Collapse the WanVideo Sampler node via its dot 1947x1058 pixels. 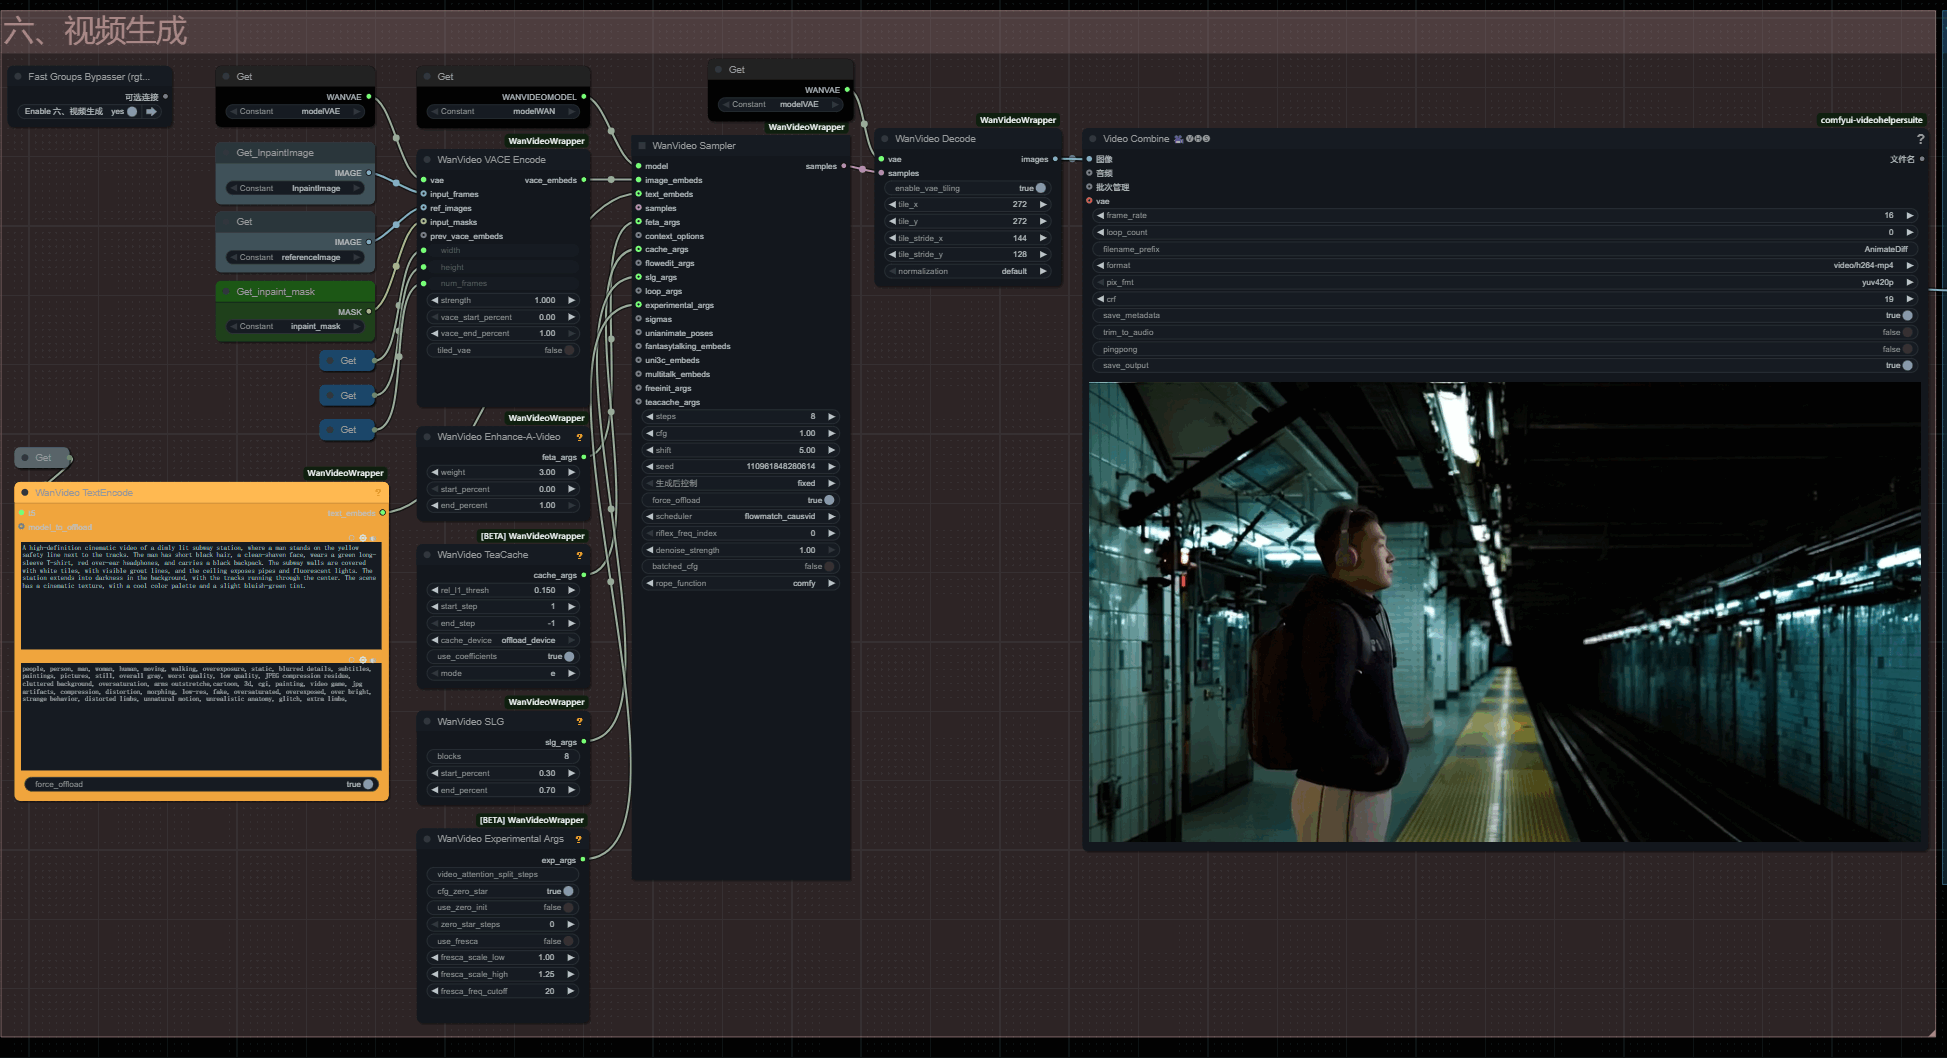[642, 146]
